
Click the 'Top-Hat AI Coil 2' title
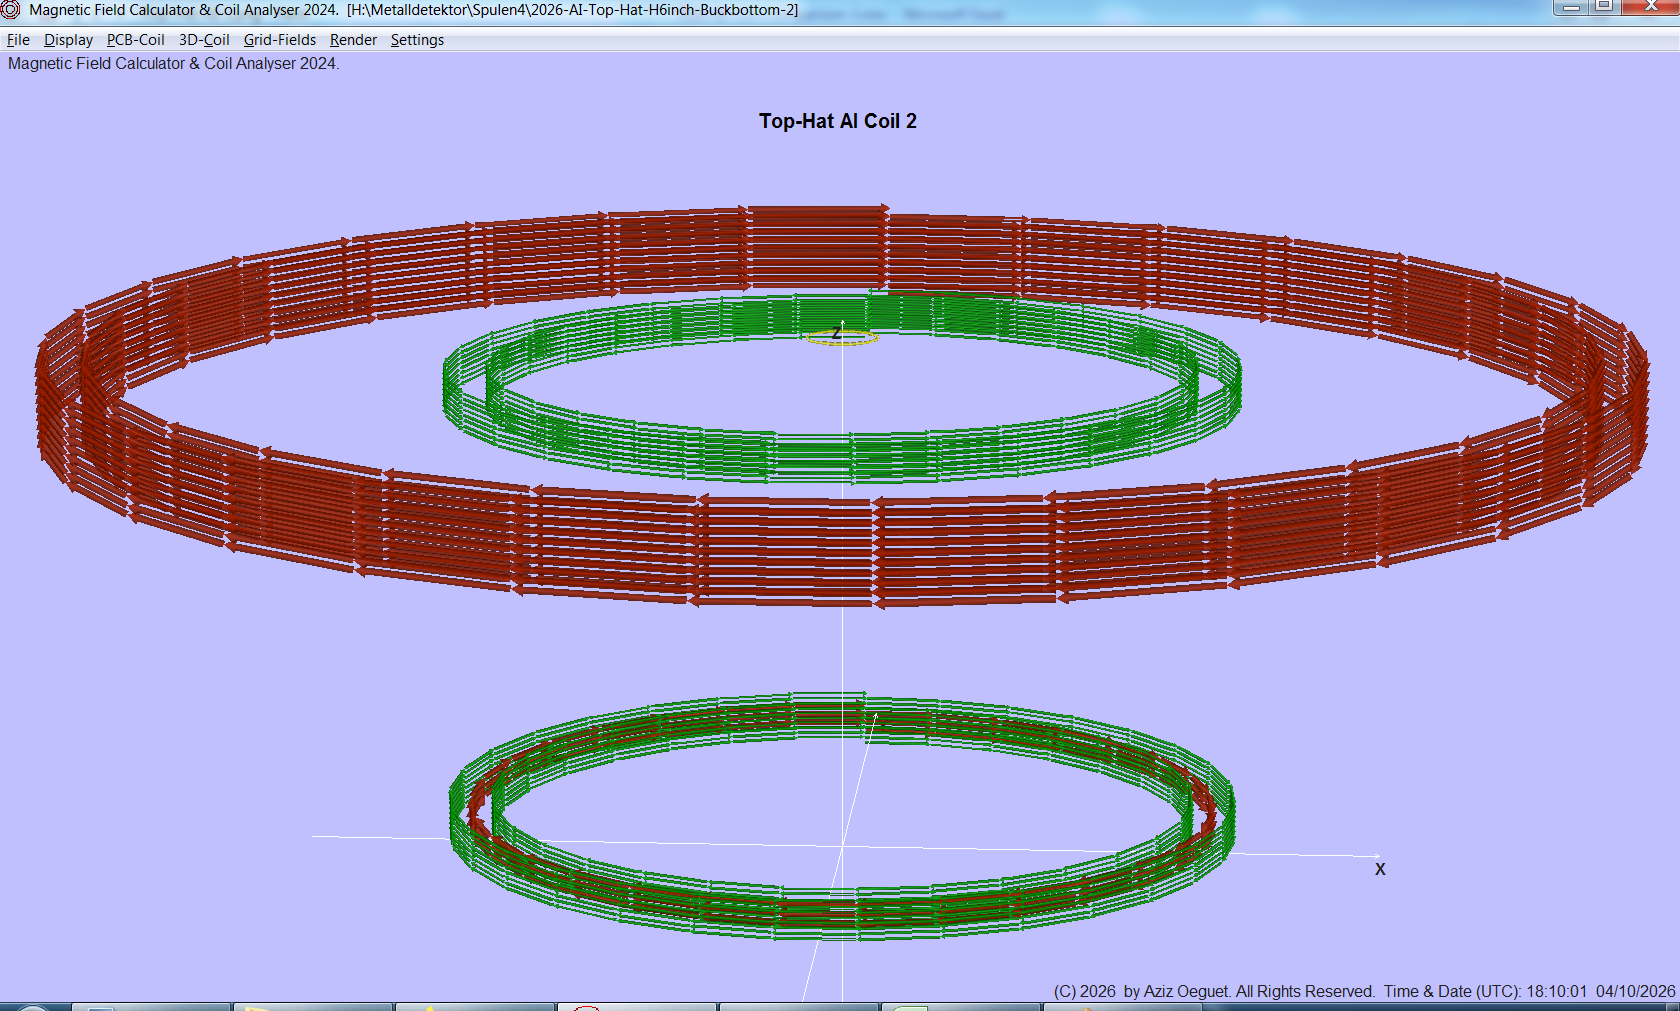[837, 121]
